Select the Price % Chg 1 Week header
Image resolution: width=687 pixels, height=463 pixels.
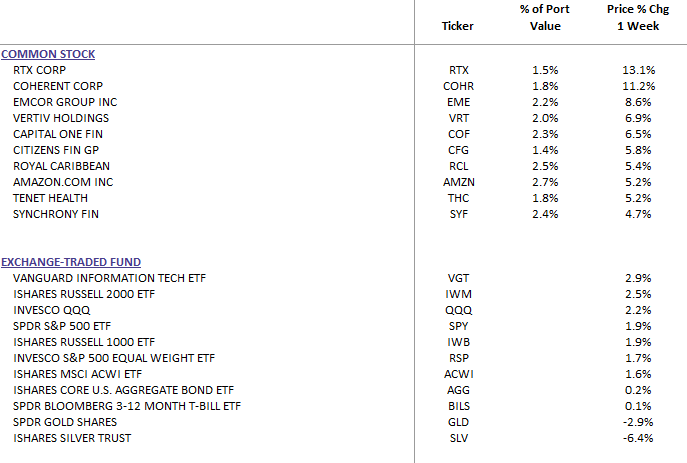tap(632, 17)
